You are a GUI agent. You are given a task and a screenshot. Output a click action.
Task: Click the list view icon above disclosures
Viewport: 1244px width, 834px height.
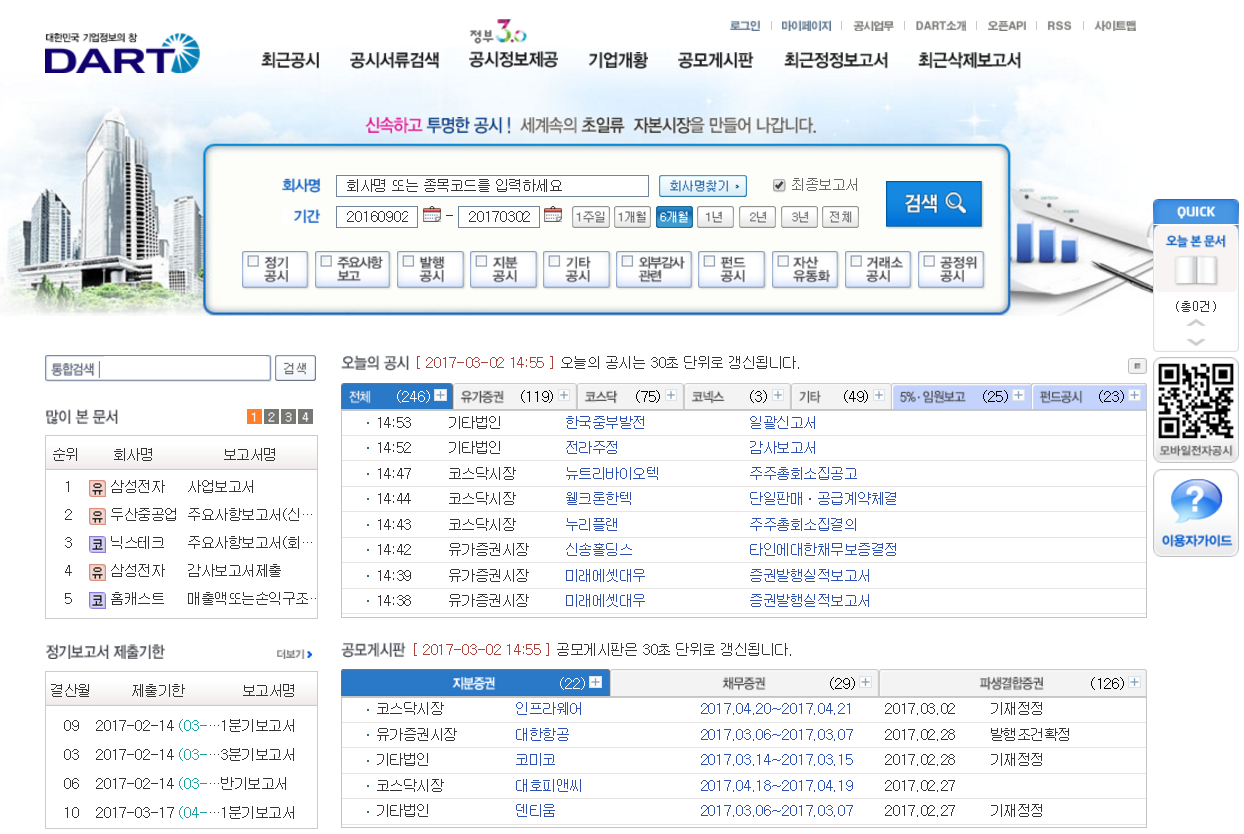coord(1136,365)
